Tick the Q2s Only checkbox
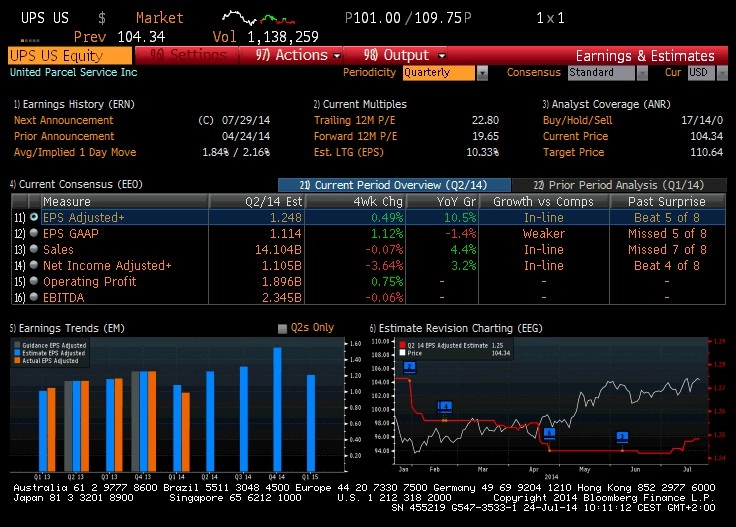736x527 pixels. coord(282,328)
